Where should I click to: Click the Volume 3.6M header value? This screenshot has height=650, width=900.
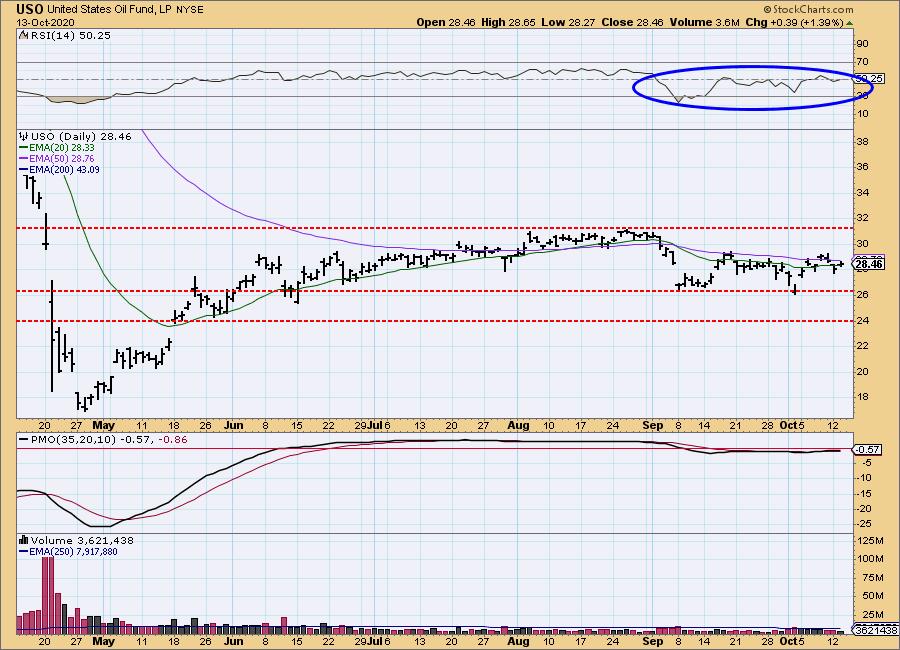click(704, 22)
